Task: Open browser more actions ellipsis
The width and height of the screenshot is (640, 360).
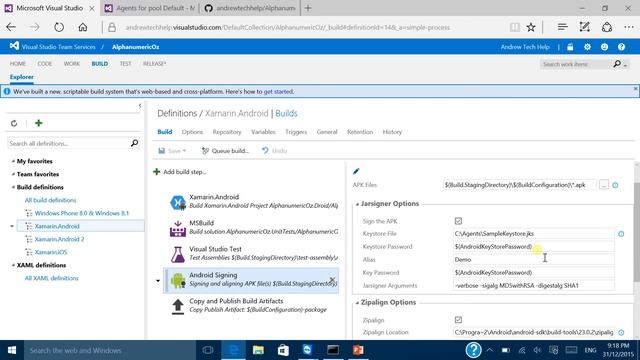Action: pos(629,27)
